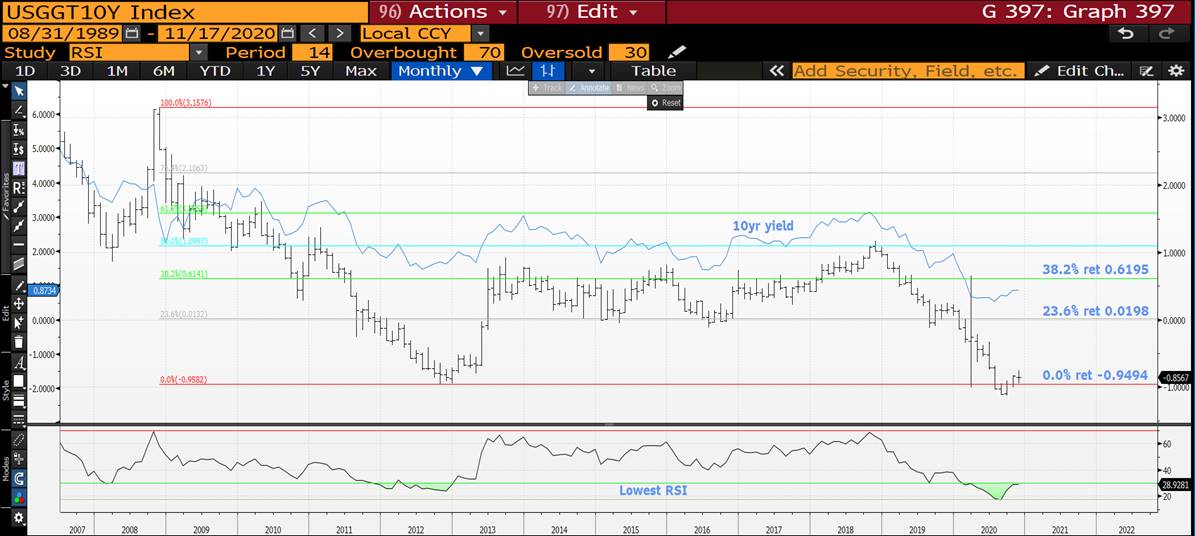Select the highlighted Fibonacci retracement tool
The width and height of the screenshot is (1195, 536).
coord(20,168)
